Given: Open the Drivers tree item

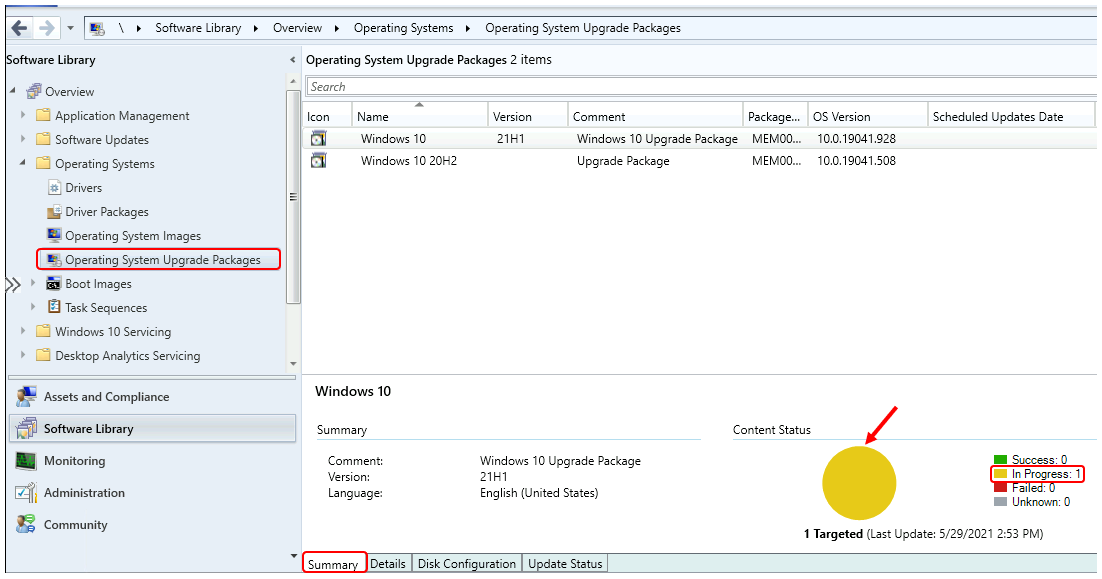Looking at the screenshot, I should click(x=84, y=188).
